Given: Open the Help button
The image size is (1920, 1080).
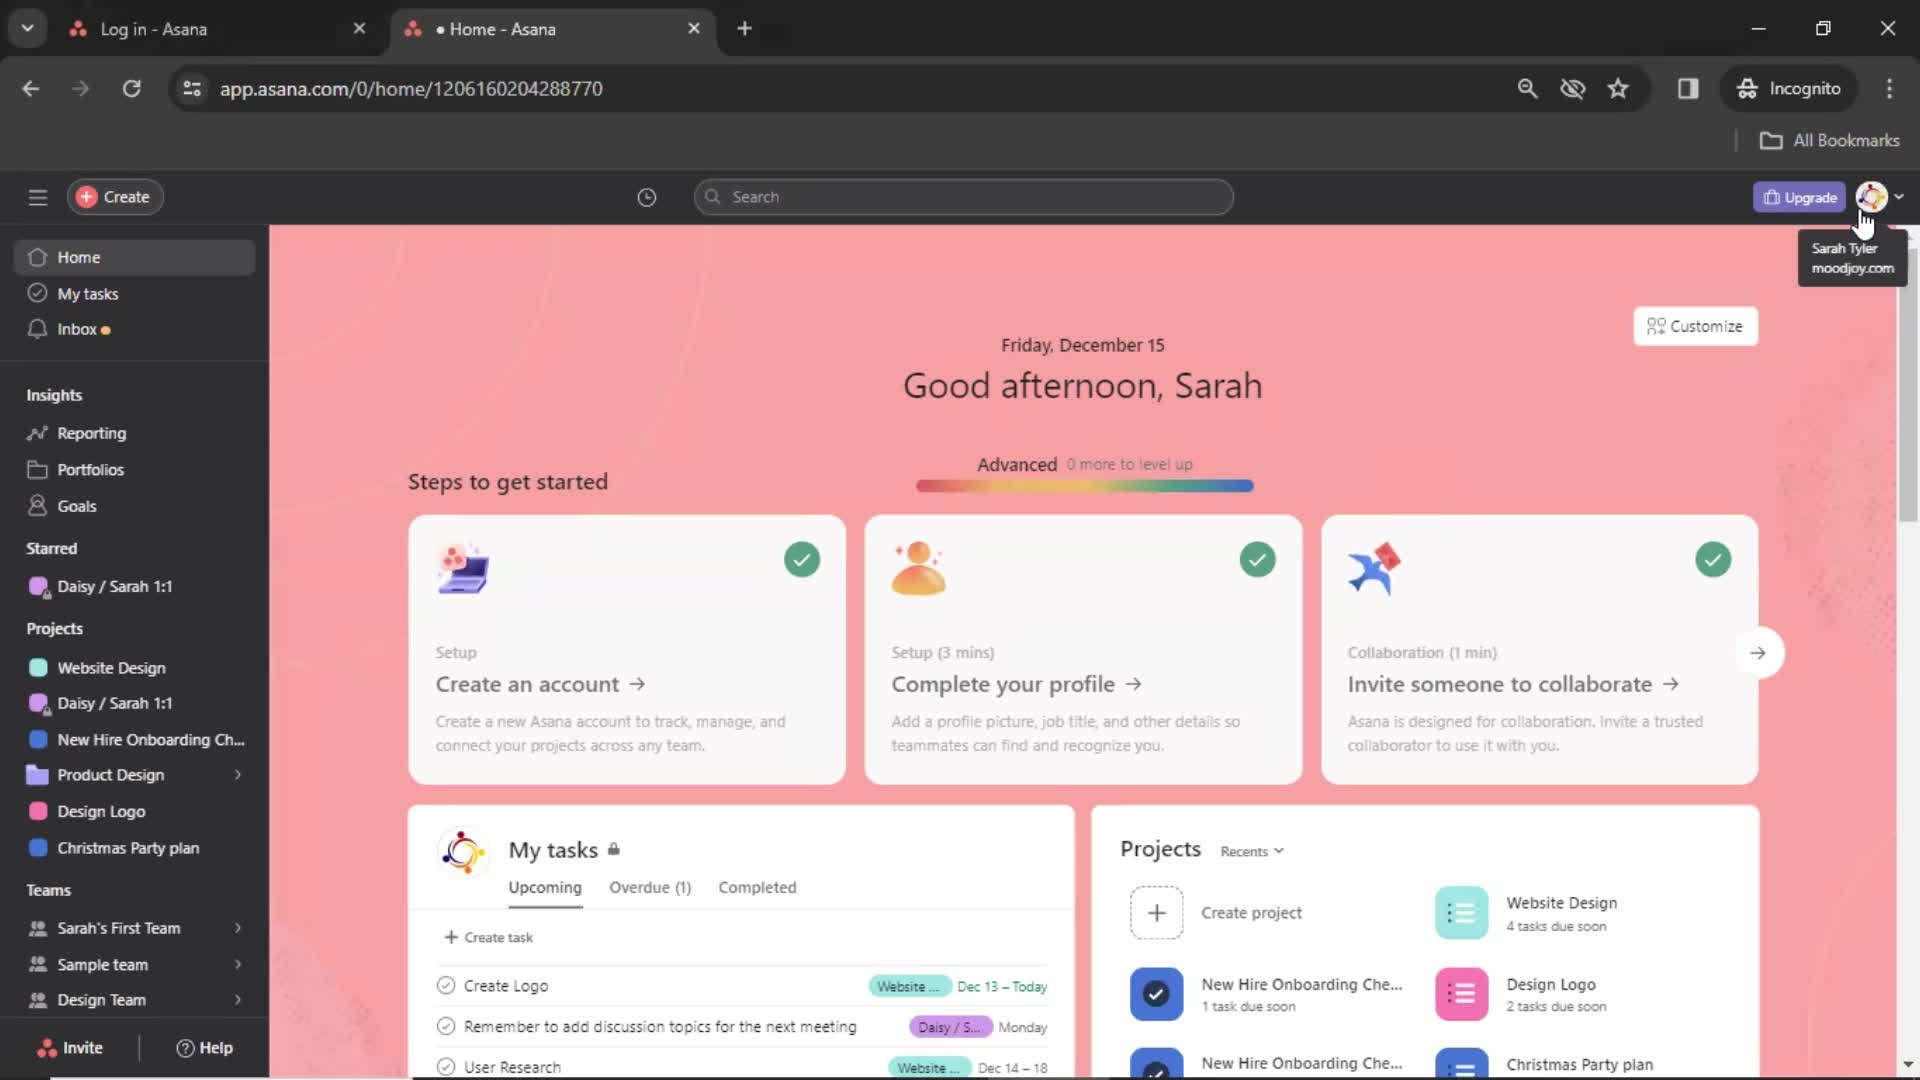Looking at the screenshot, I should click(x=204, y=1048).
